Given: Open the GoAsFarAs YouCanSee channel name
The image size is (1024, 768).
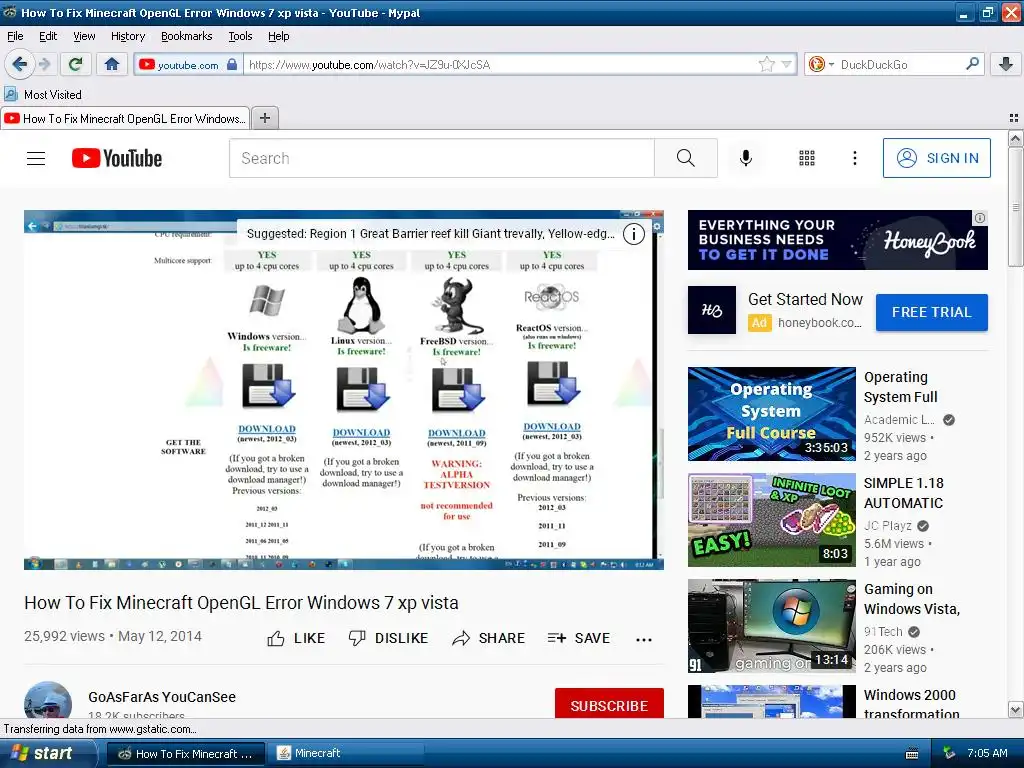Looking at the screenshot, I should (162, 697).
